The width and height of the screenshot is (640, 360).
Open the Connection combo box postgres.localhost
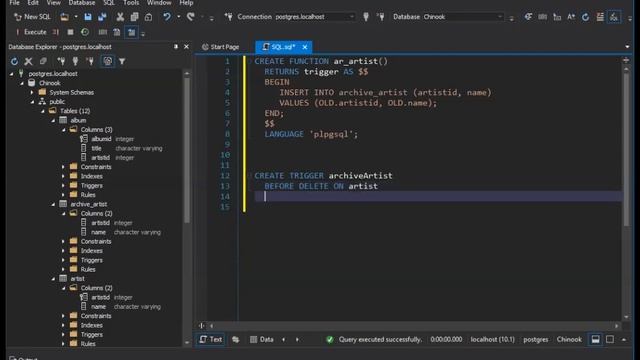[314, 17]
